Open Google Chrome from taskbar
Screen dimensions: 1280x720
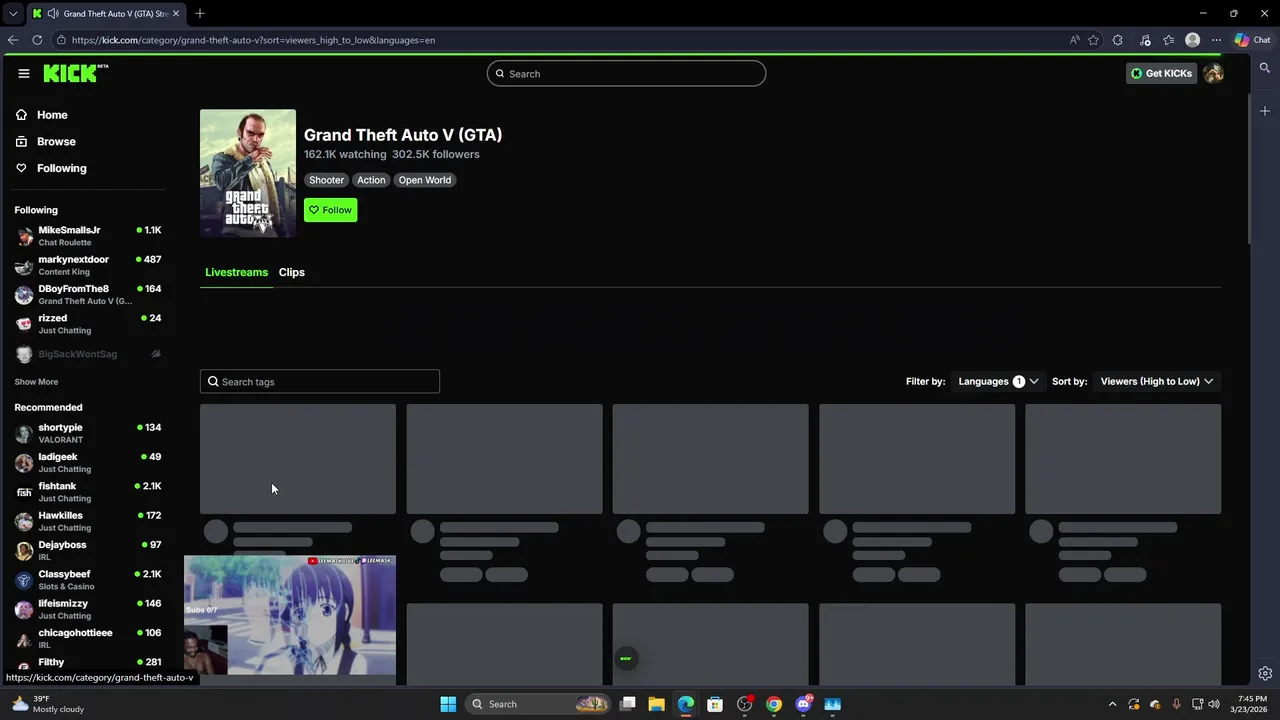tap(774, 704)
